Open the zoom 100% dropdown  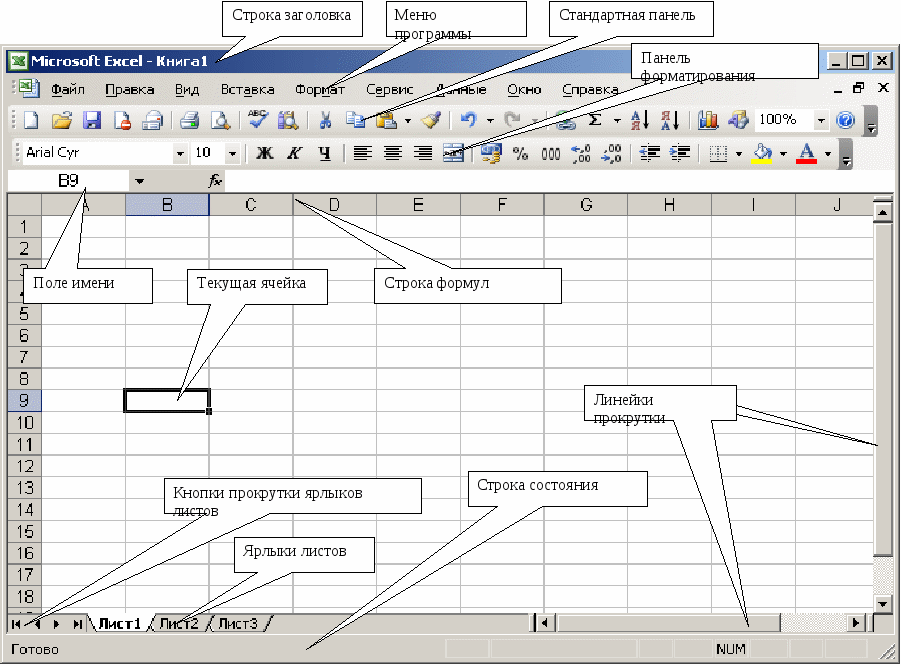click(821, 120)
